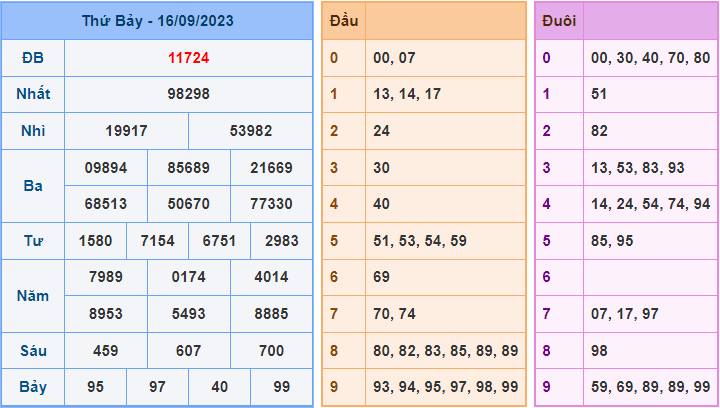Select third prize number 21669

click(x=271, y=168)
